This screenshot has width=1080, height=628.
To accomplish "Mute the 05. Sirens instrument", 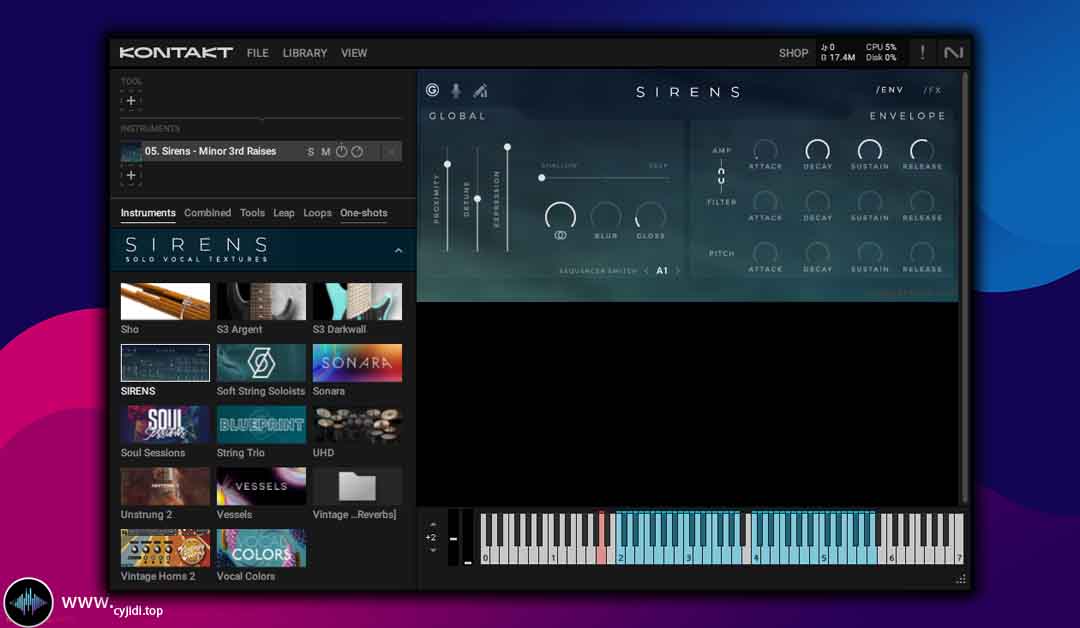I will coord(326,151).
